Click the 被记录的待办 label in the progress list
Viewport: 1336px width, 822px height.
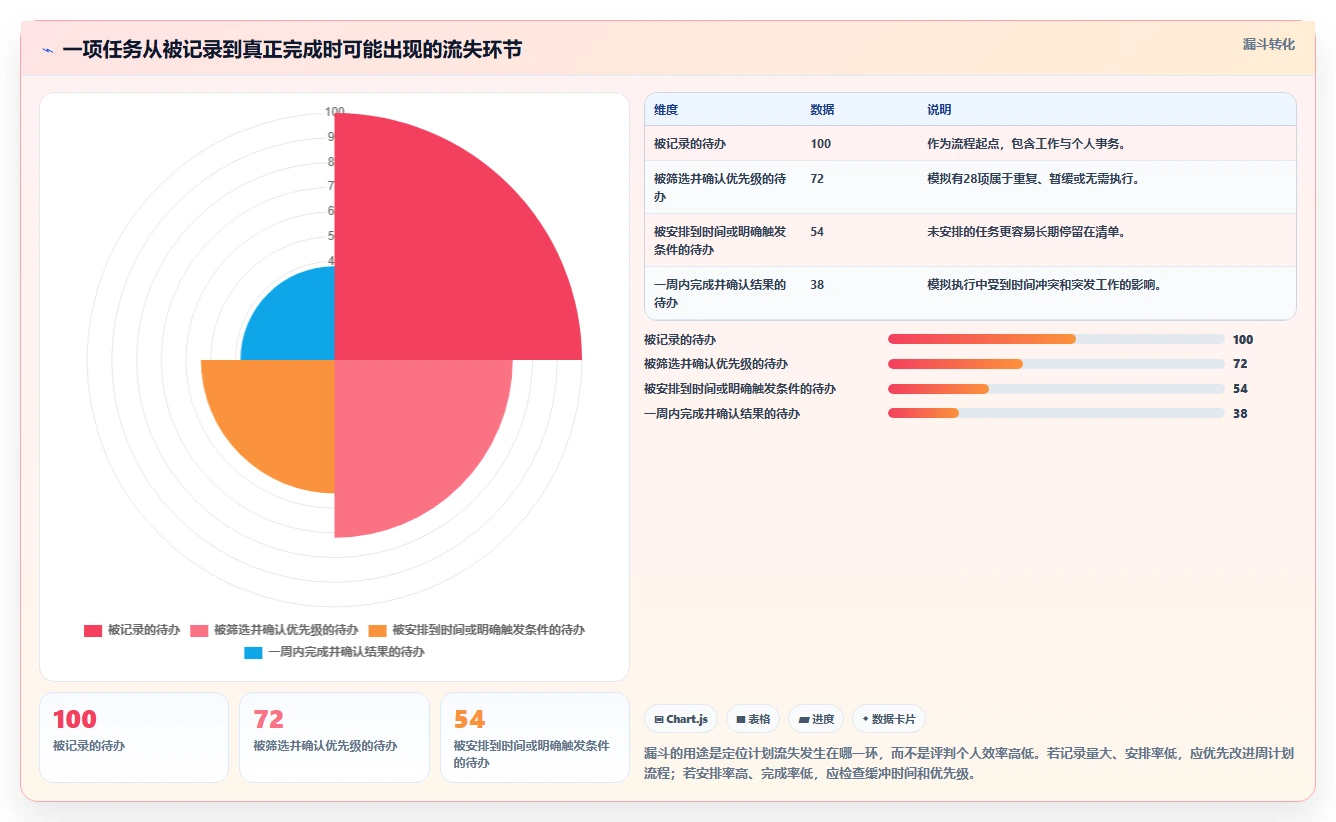coord(680,340)
